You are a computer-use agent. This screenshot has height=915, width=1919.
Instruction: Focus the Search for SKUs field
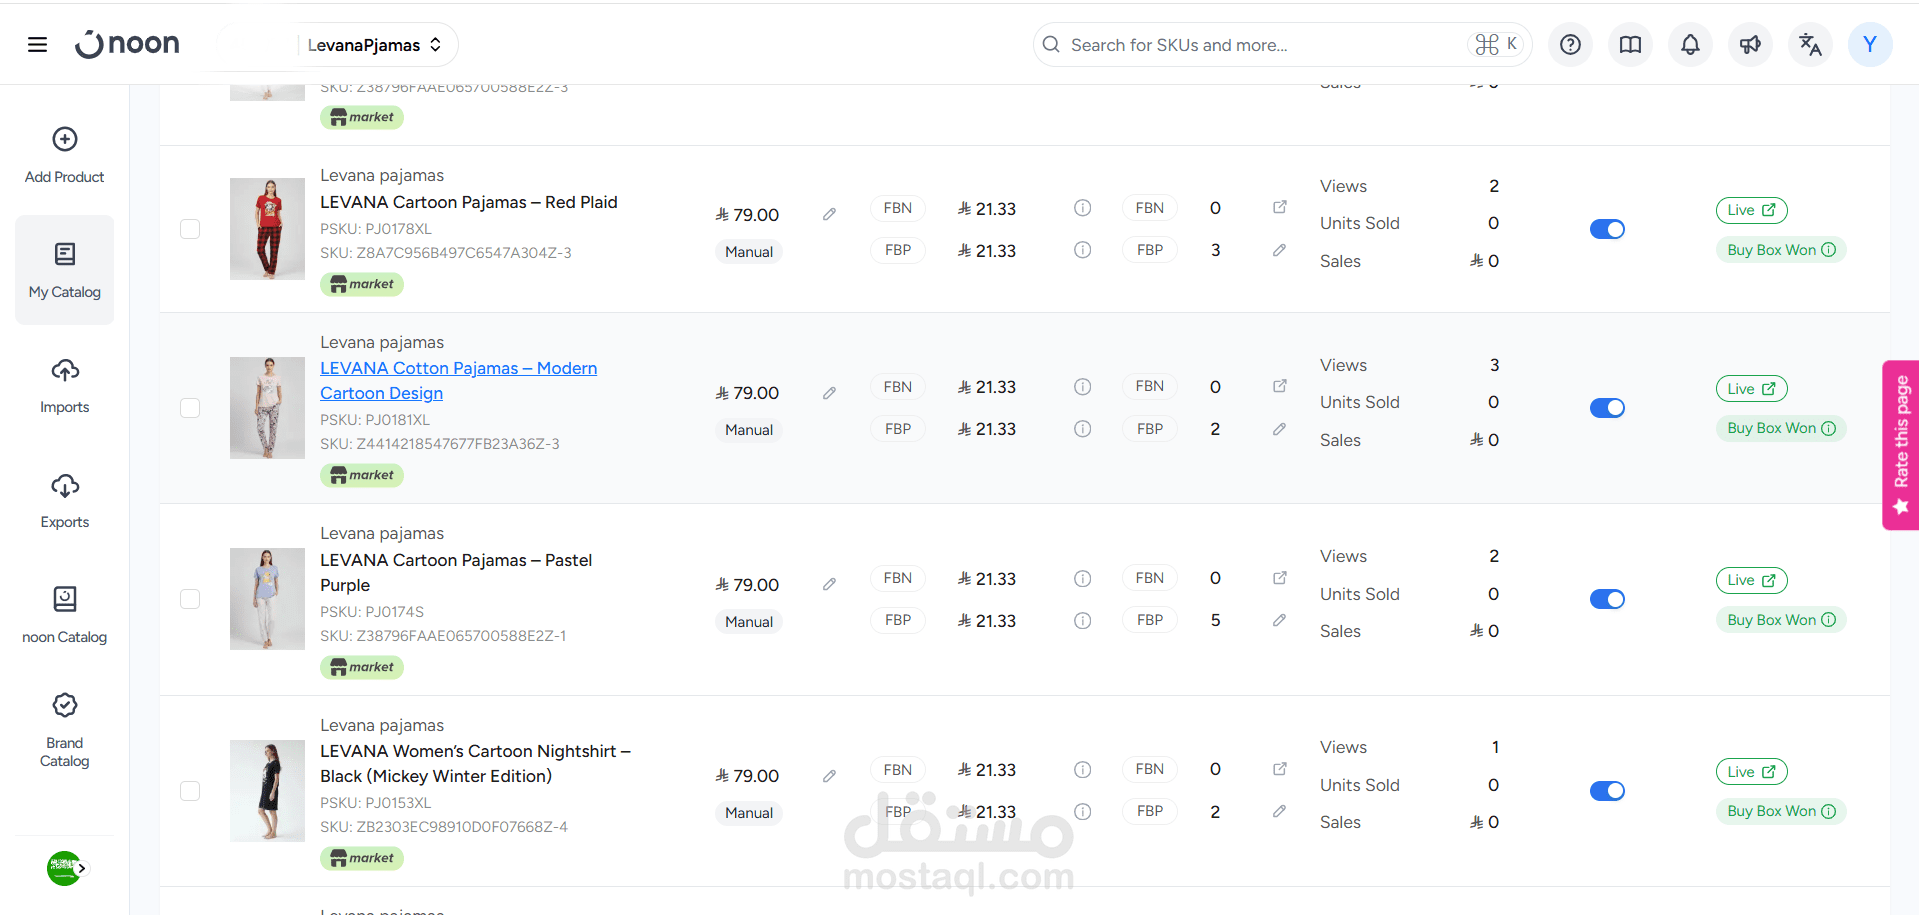click(x=1282, y=45)
